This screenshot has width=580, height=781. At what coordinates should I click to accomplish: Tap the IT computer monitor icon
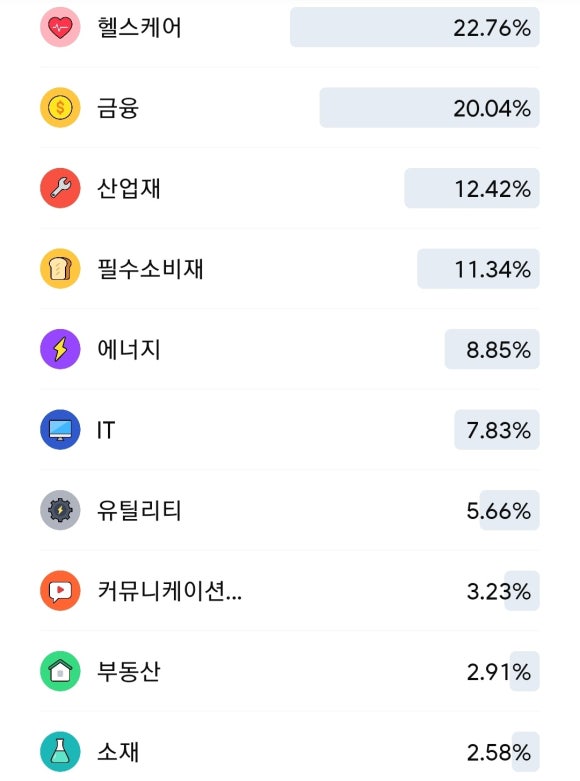coord(60,430)
